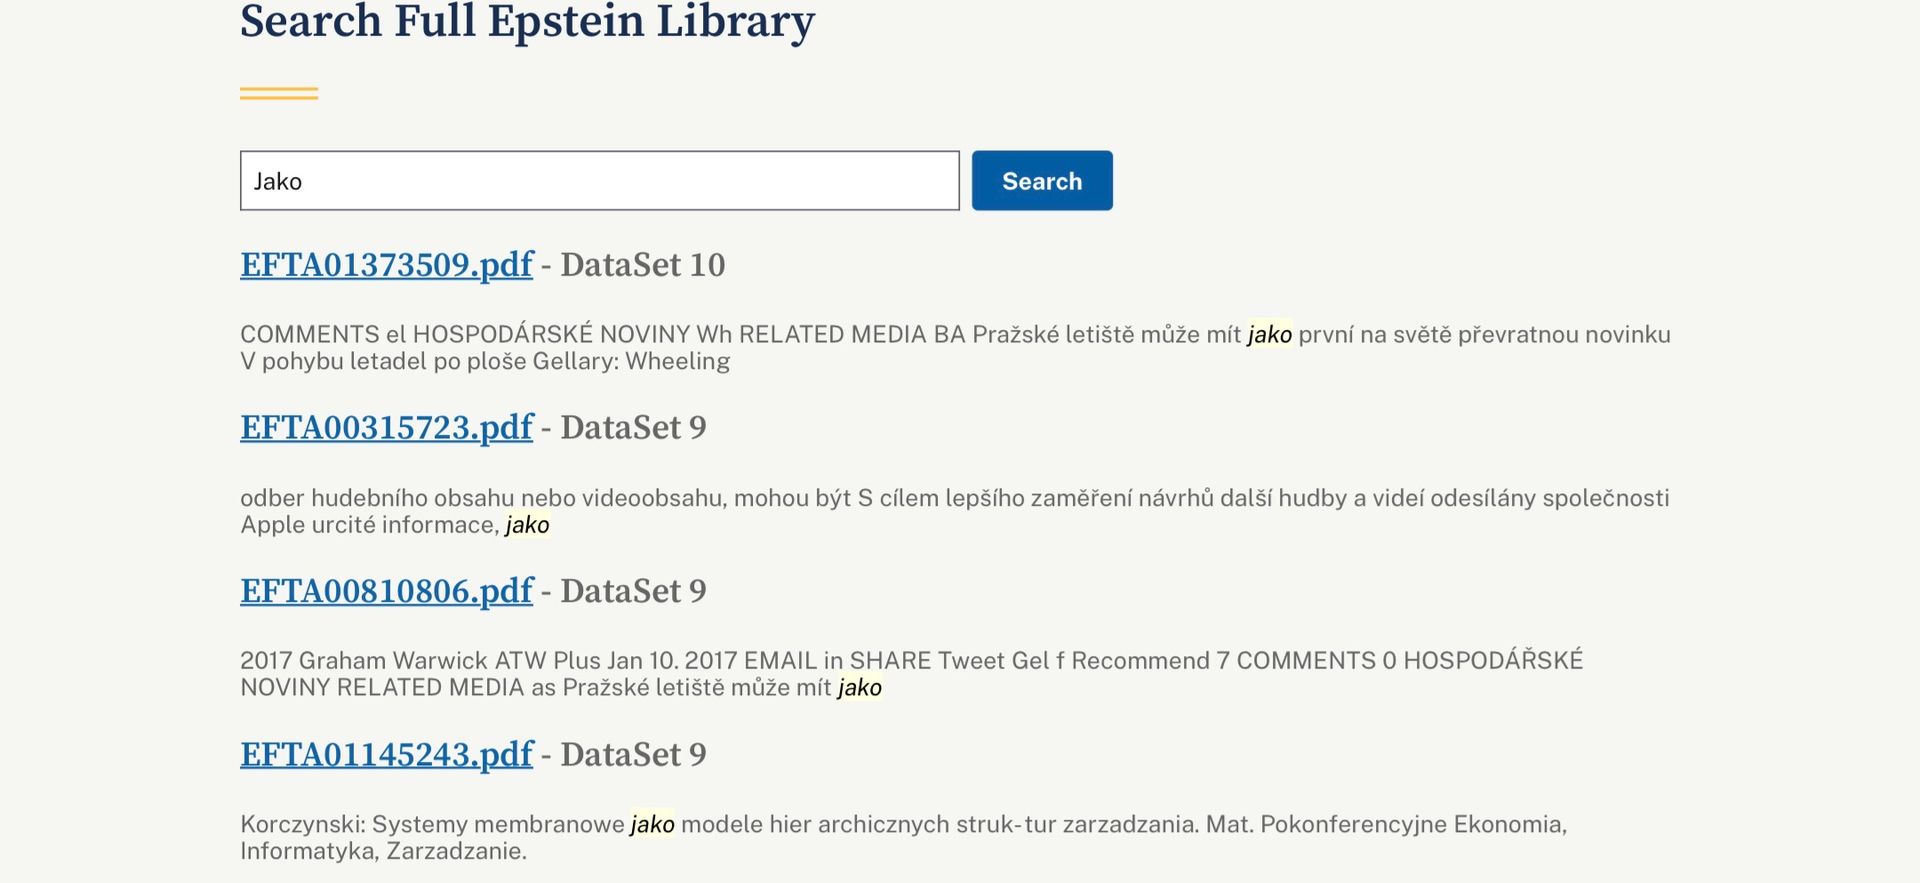Click the "DataSet 10" label
1920x883 pixels.
[642, 265]
